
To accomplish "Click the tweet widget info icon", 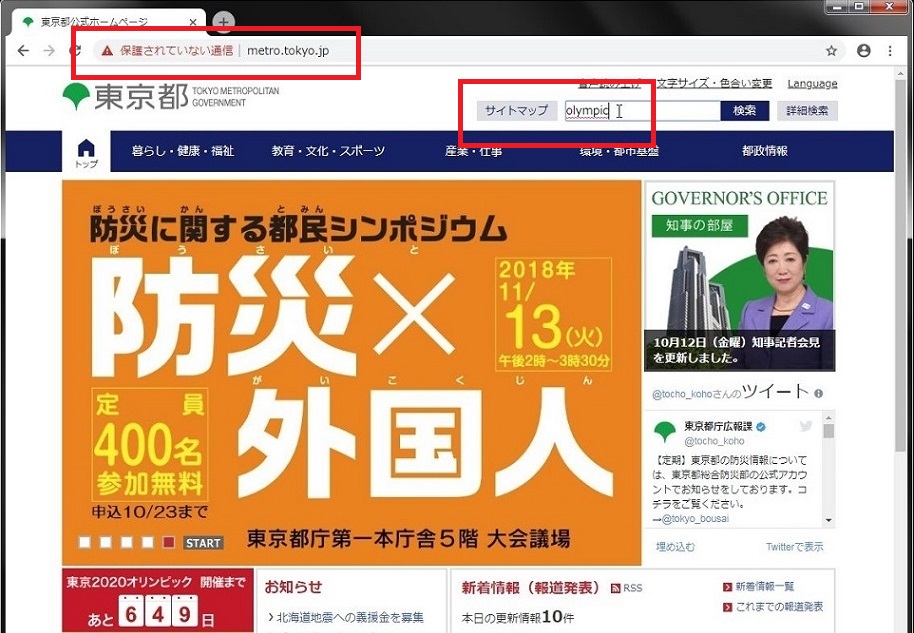I will 818,393.
